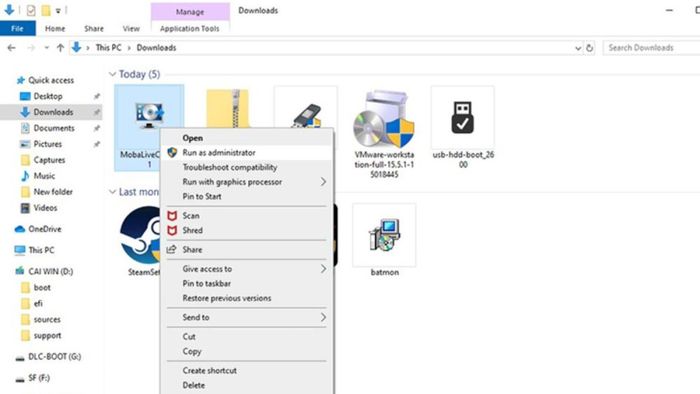
Task: Switch to the View ribbon tab
Action: [x=131, y=29]
